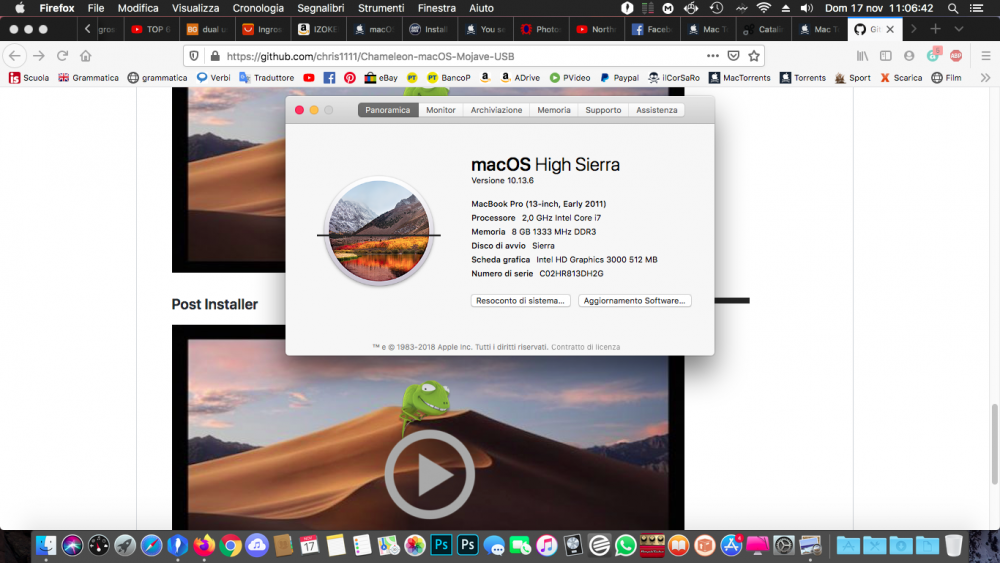Open Paypal bookmark
1000x563 pixels.
pyautogui.click(x=619, y=78)
